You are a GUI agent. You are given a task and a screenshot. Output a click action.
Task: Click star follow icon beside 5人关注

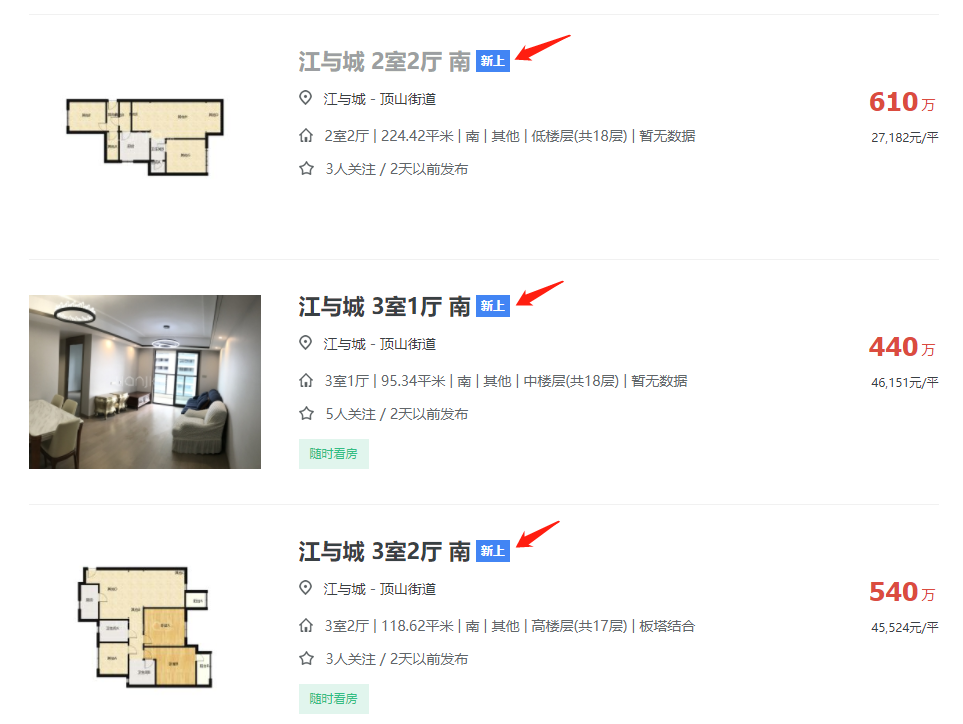coord(306,413)
